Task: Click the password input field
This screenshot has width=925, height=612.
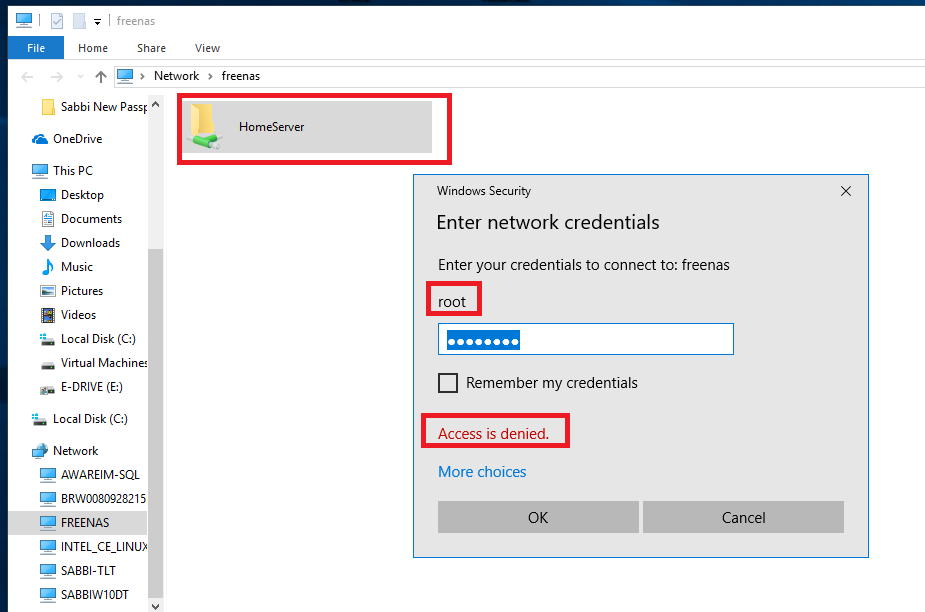Action: [586, 339]
